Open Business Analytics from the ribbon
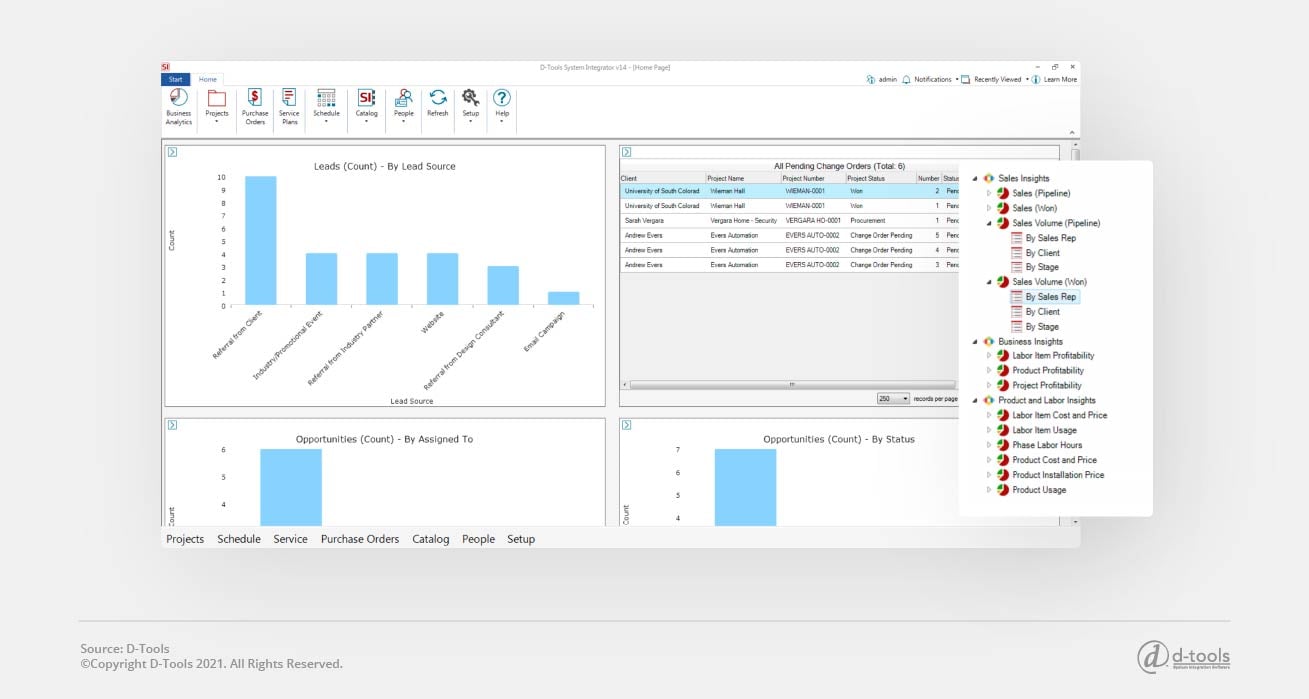1309x699 pixels. (178, 106)
